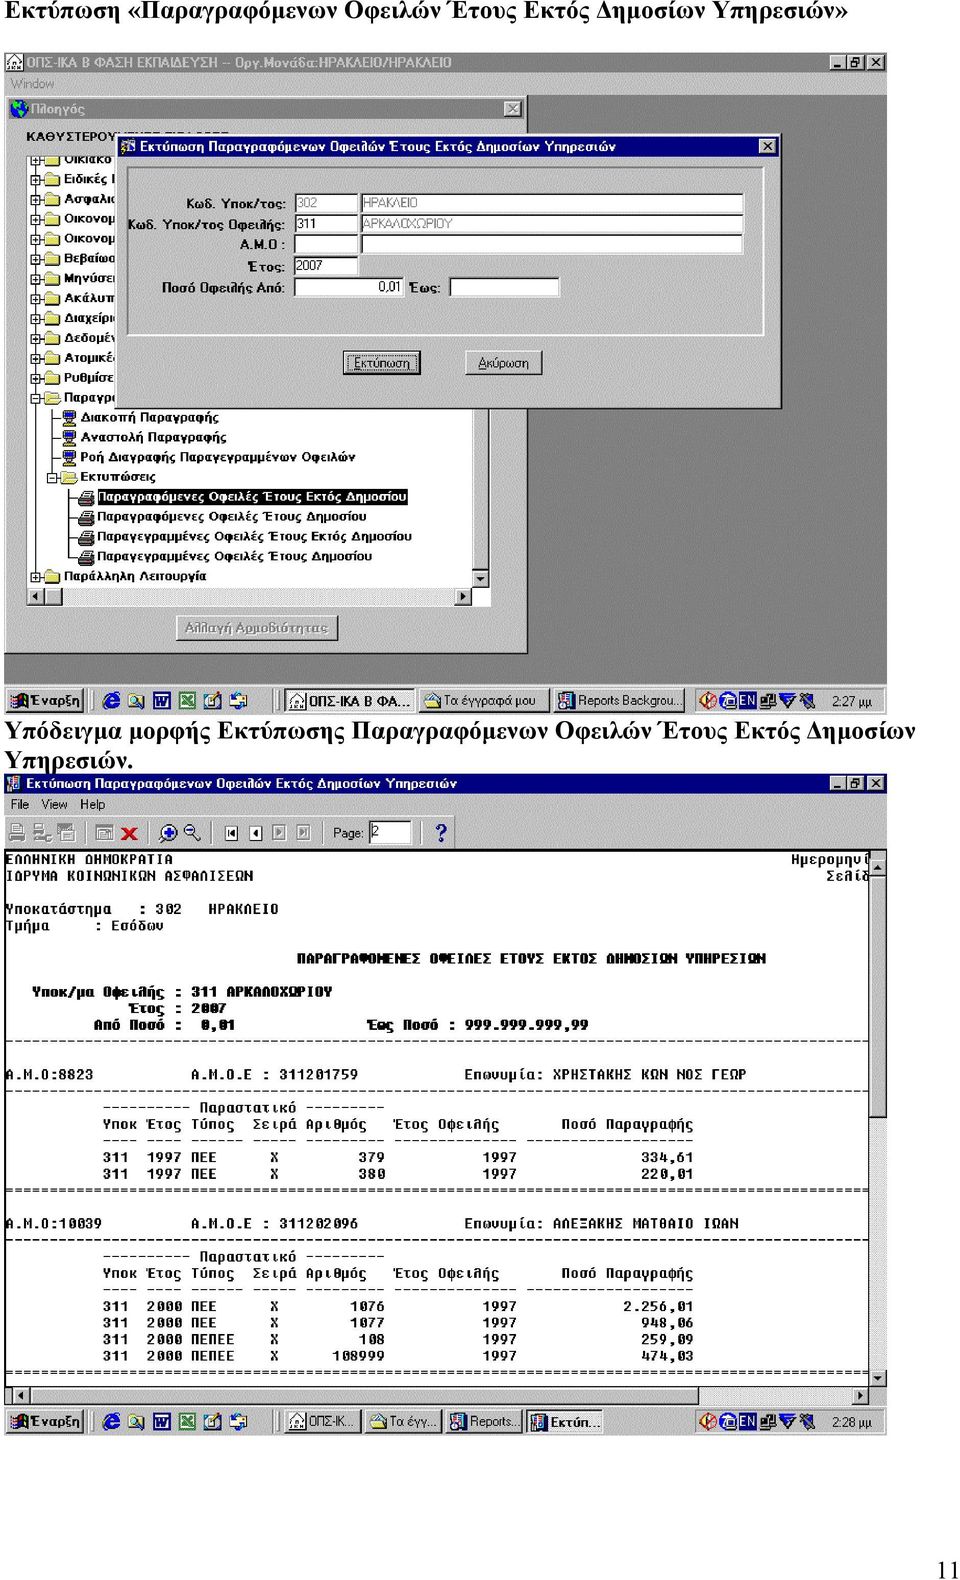The width and height of the screenshot is (960, 1580).
Task: Collapse the Εκτυπώσεις folder node
Action: (52, 478)
